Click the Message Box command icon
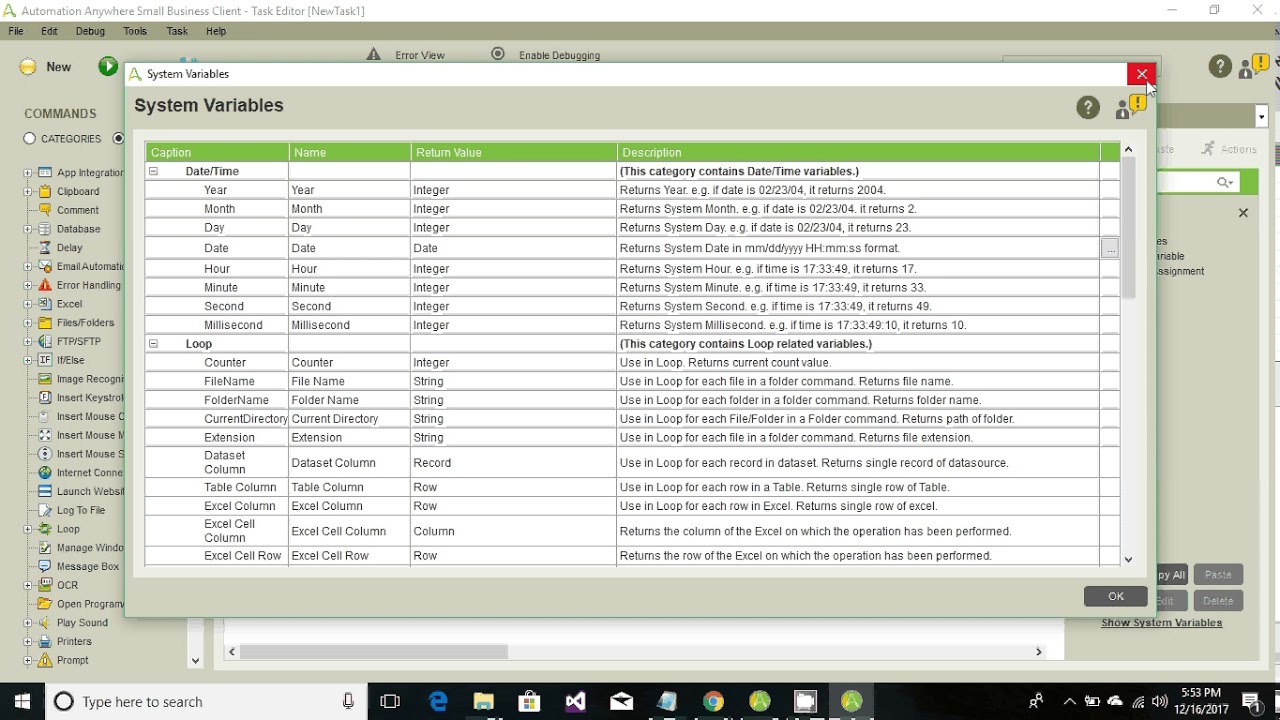 pos(45,566)
